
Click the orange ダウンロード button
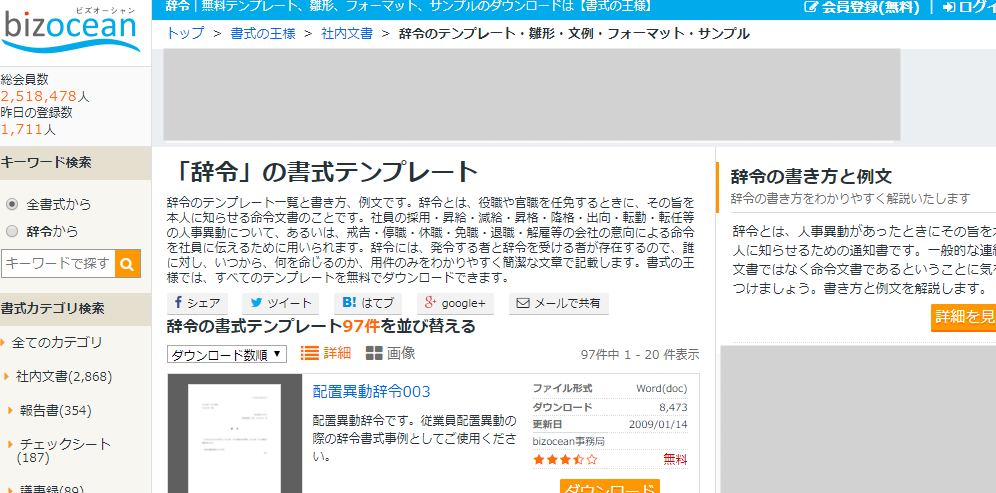610,487
